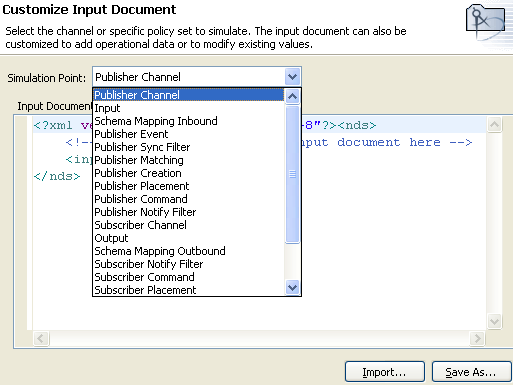
Task: Choose Publisher Placement from list
Action: (189, 186)
